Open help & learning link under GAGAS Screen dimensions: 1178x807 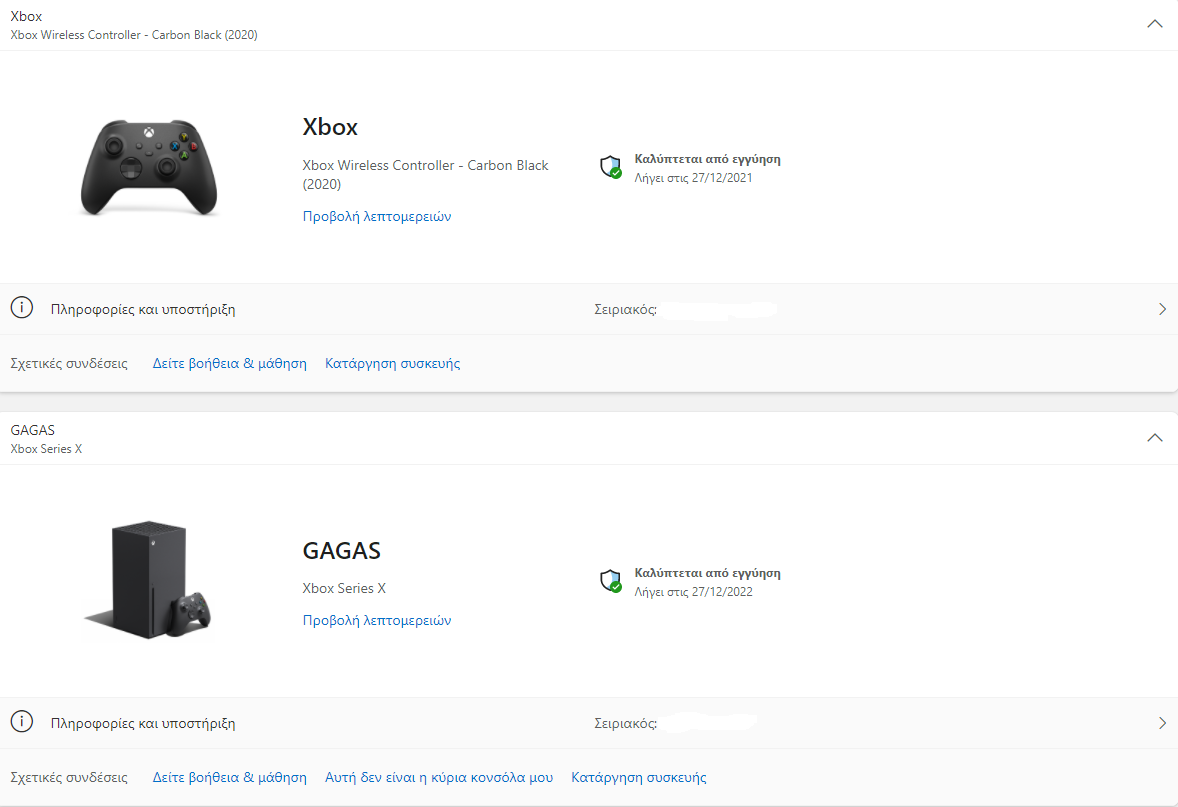click(x=229, y=778)
